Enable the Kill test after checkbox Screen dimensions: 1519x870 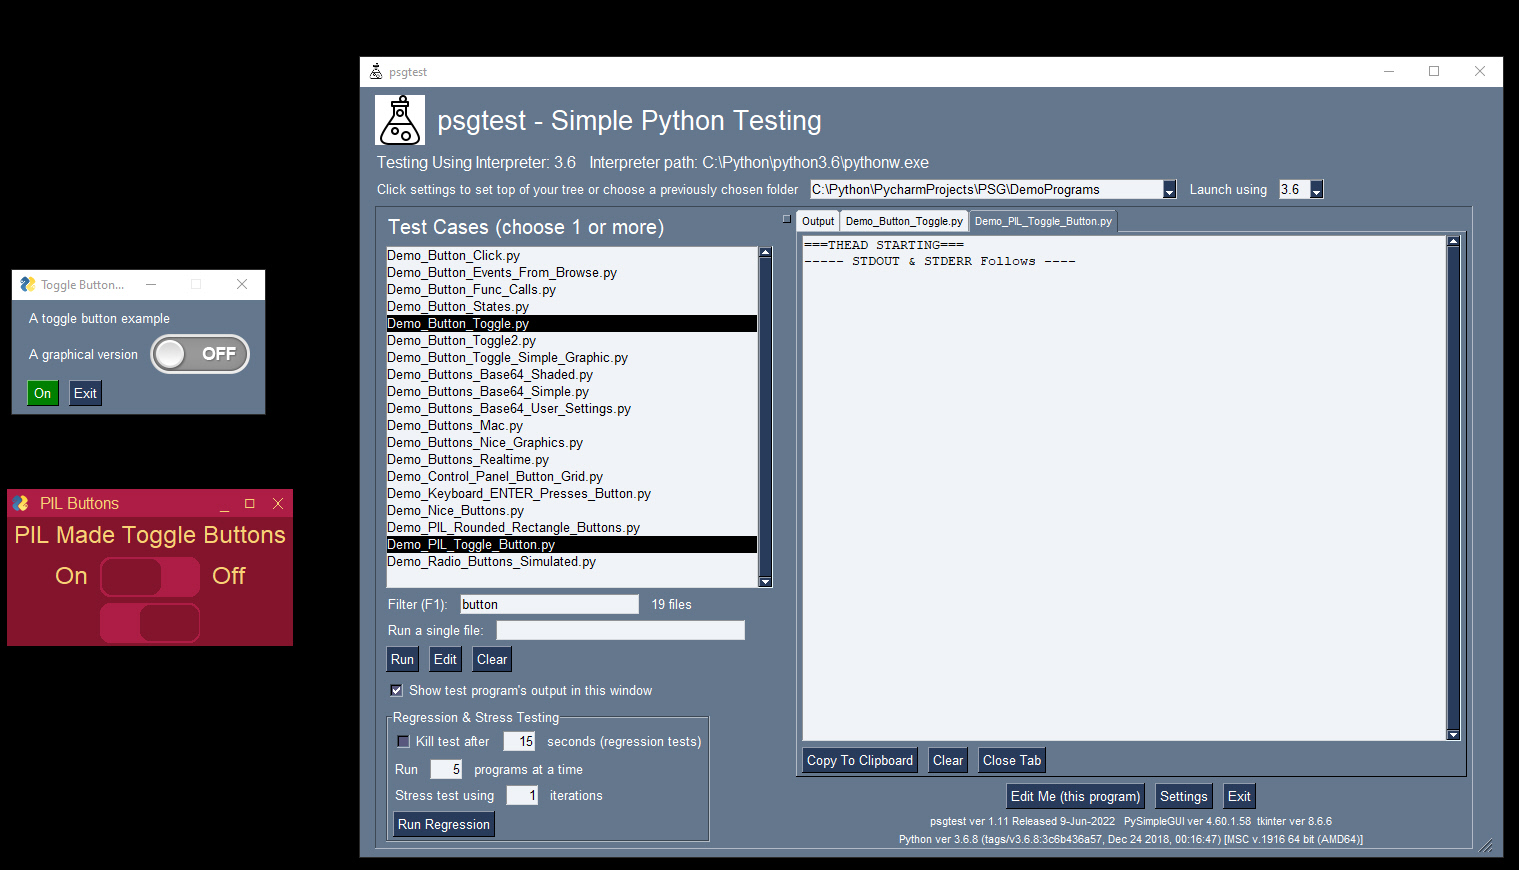(404, 742)
